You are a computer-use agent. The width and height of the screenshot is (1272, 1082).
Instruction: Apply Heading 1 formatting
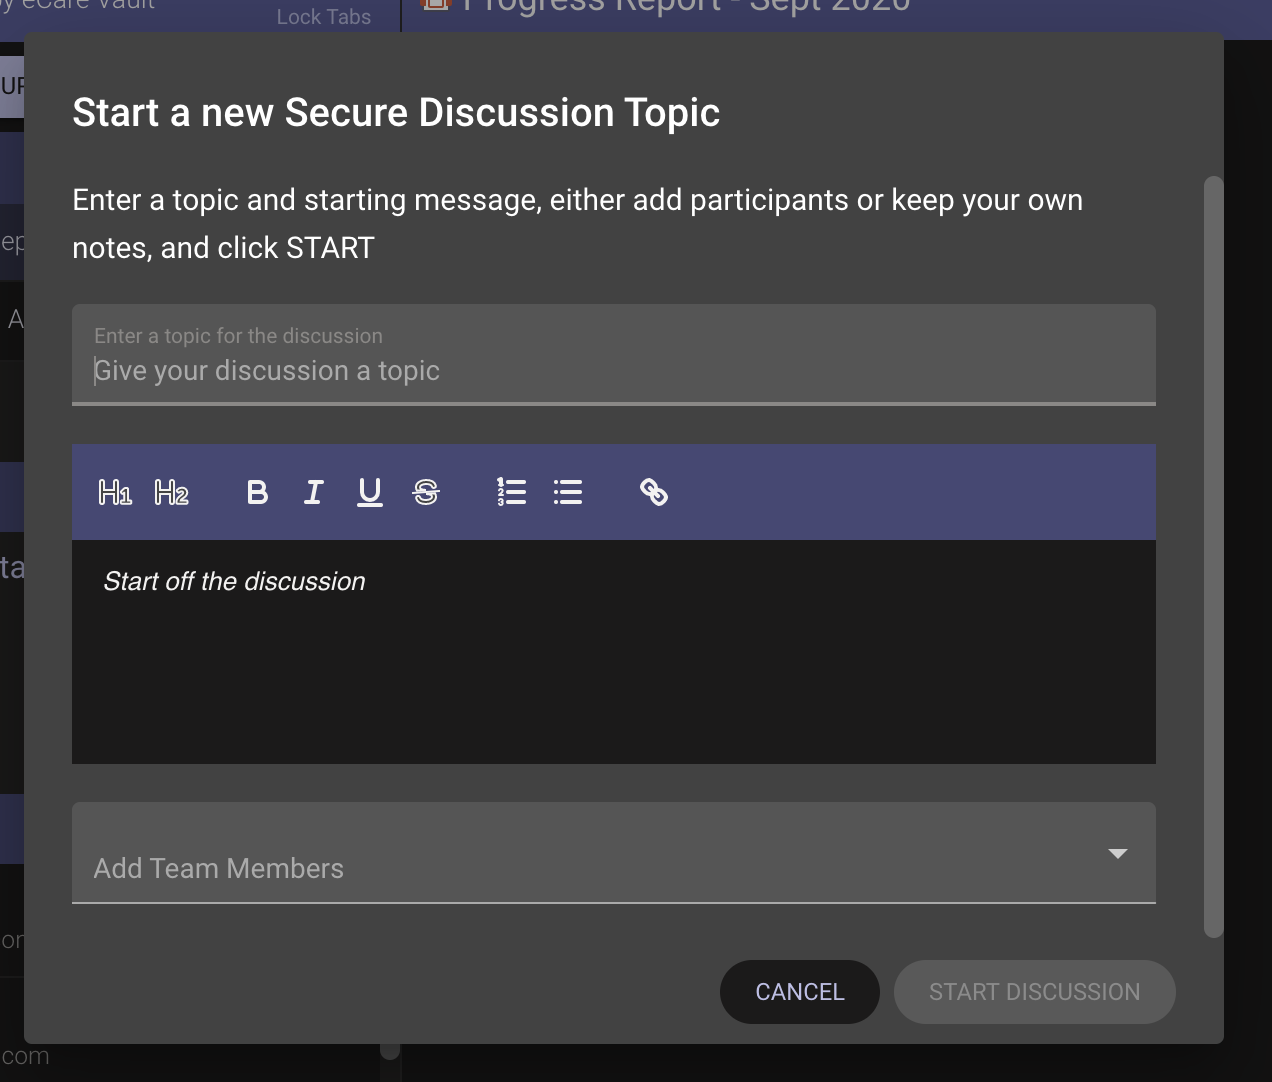pos(115,492)
